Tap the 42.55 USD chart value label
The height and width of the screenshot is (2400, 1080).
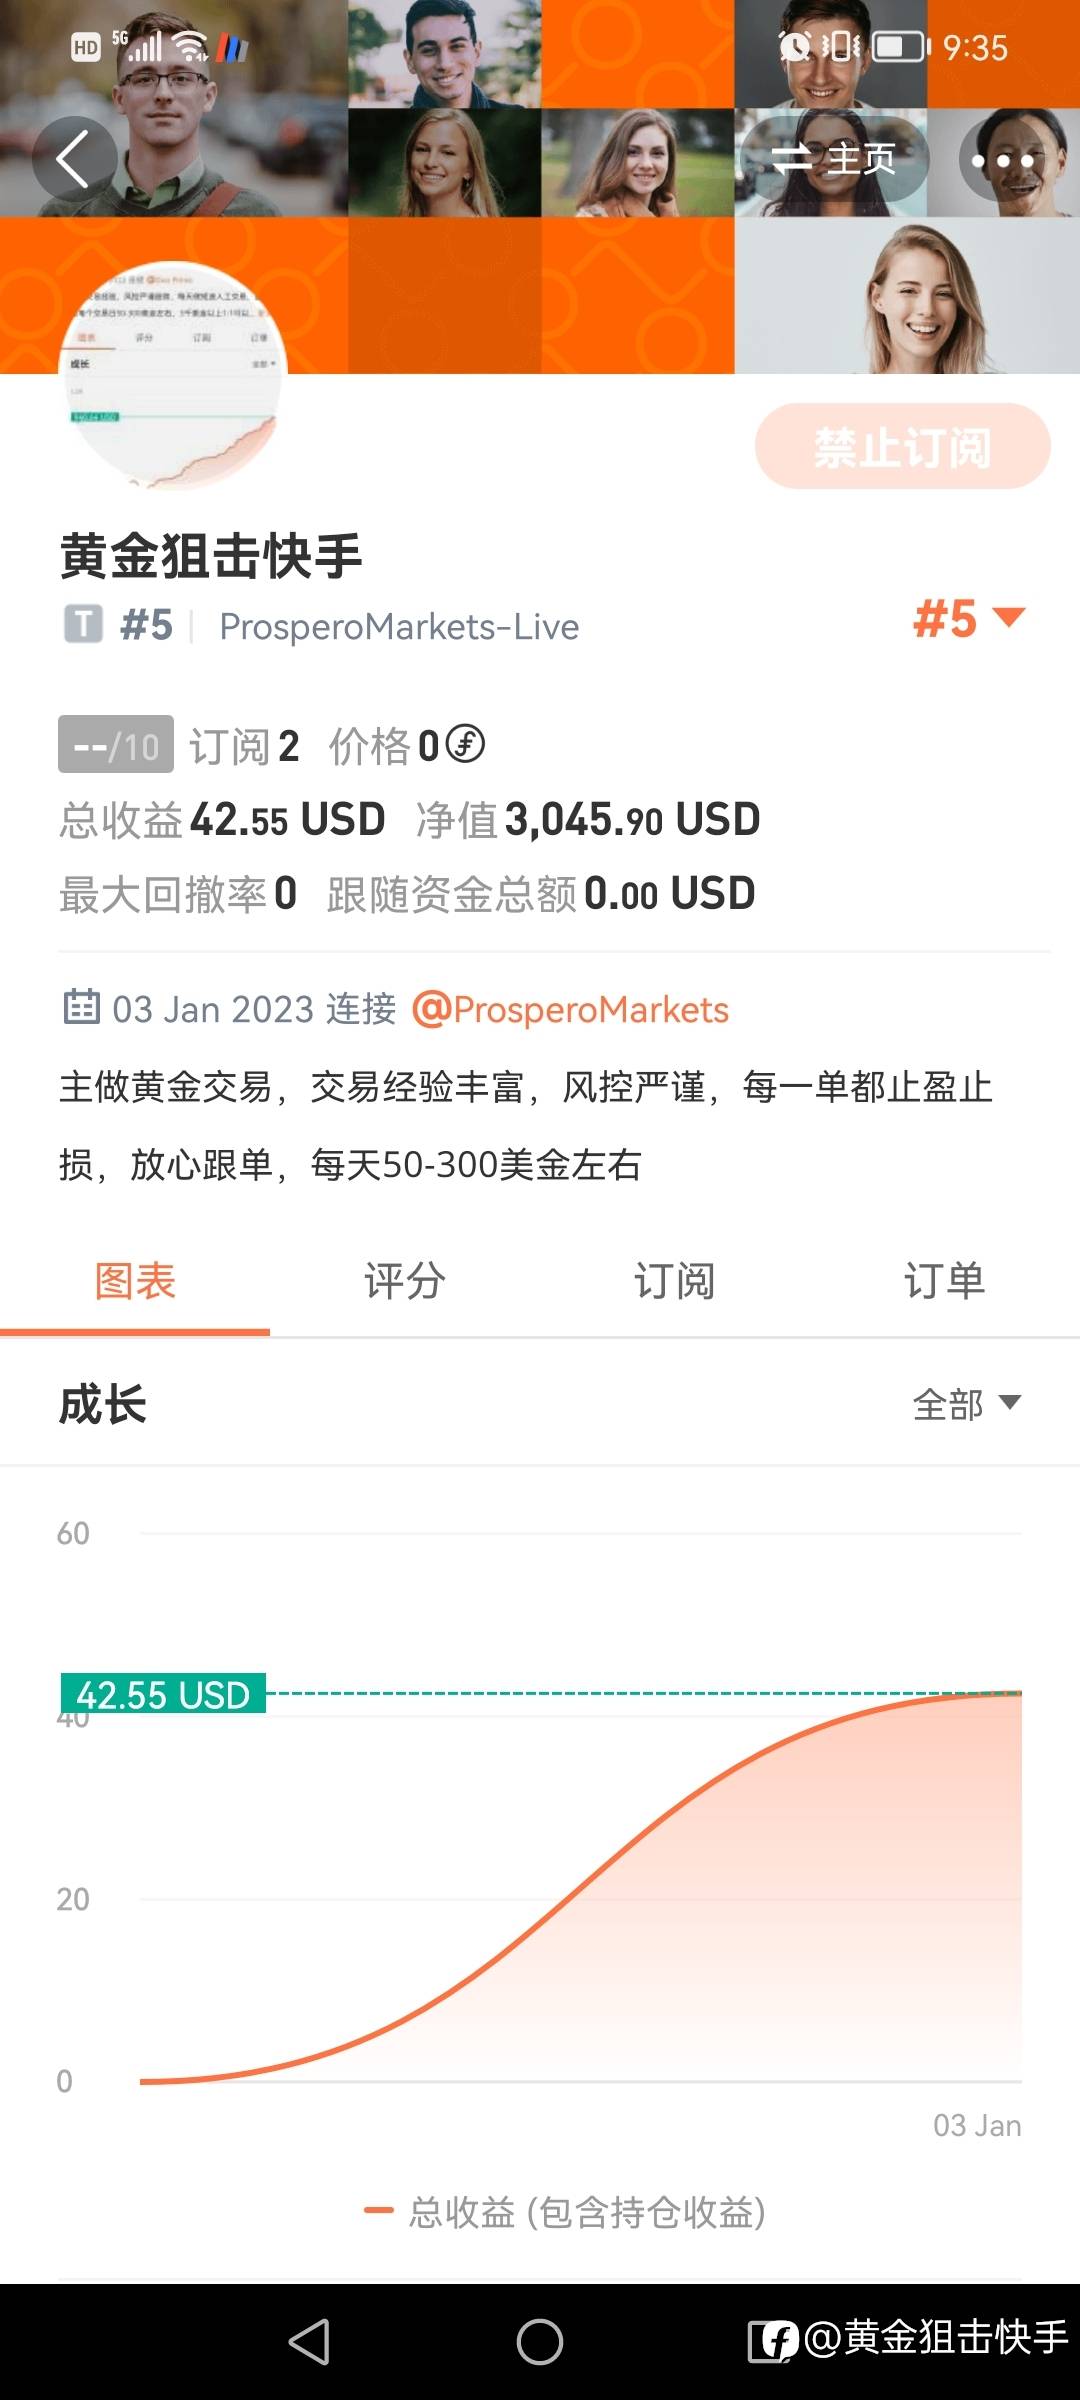pyautogui.click(x=163, y=1694)
